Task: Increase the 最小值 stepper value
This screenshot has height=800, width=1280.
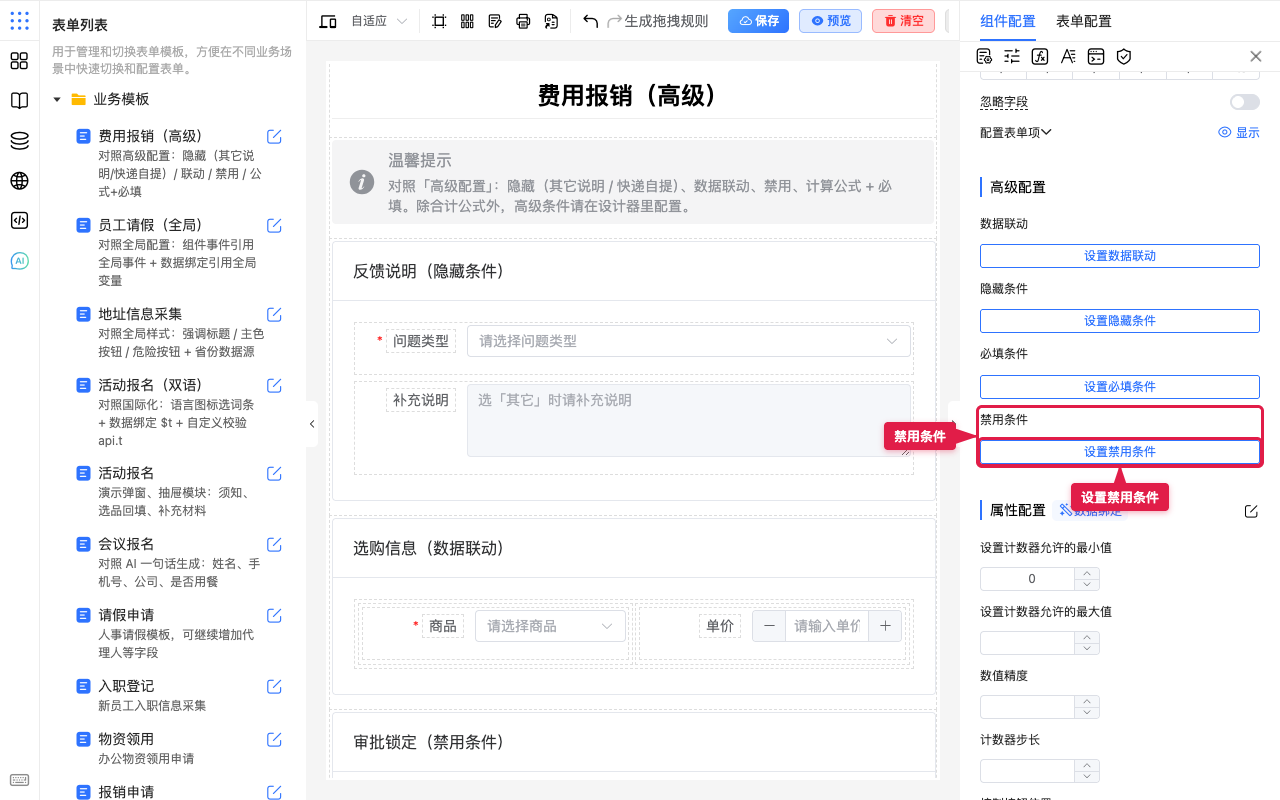Action: [x=1087, y=573]
